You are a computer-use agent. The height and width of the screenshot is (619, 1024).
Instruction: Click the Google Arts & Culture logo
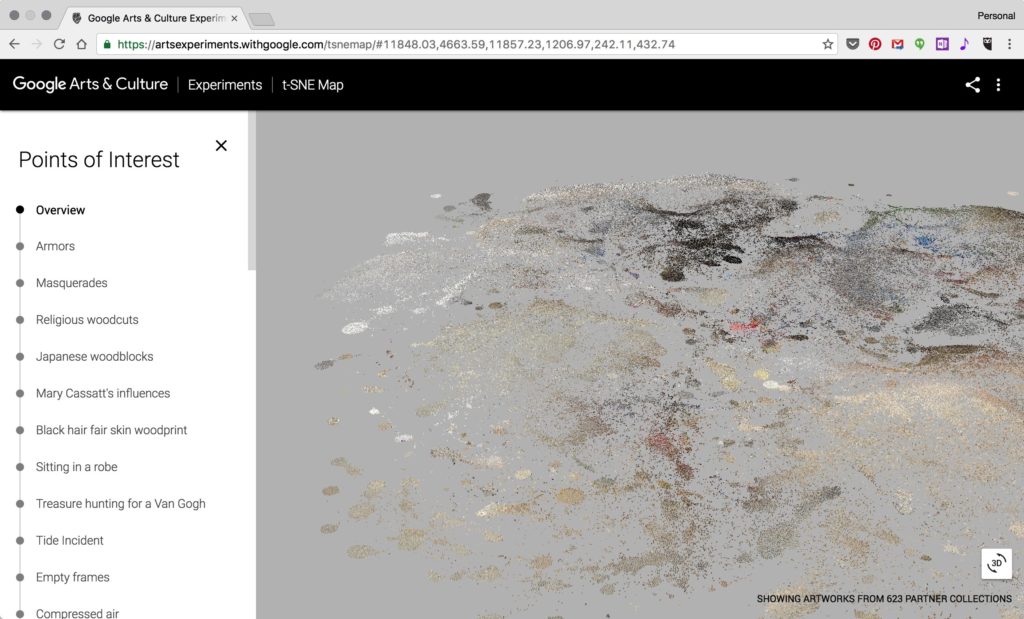pos(90,85)
